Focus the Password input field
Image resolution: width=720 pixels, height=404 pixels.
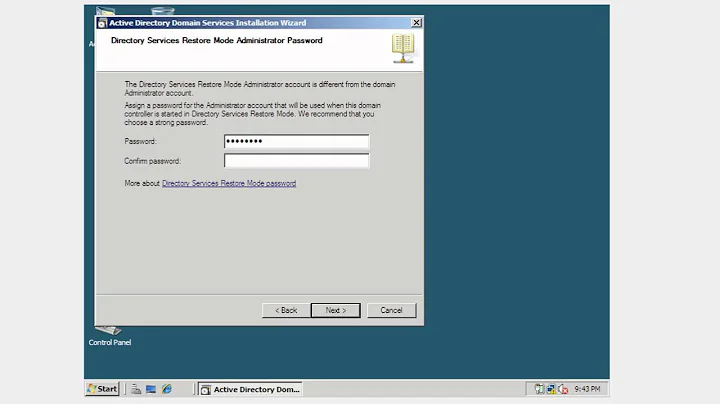tap(296, 141)
